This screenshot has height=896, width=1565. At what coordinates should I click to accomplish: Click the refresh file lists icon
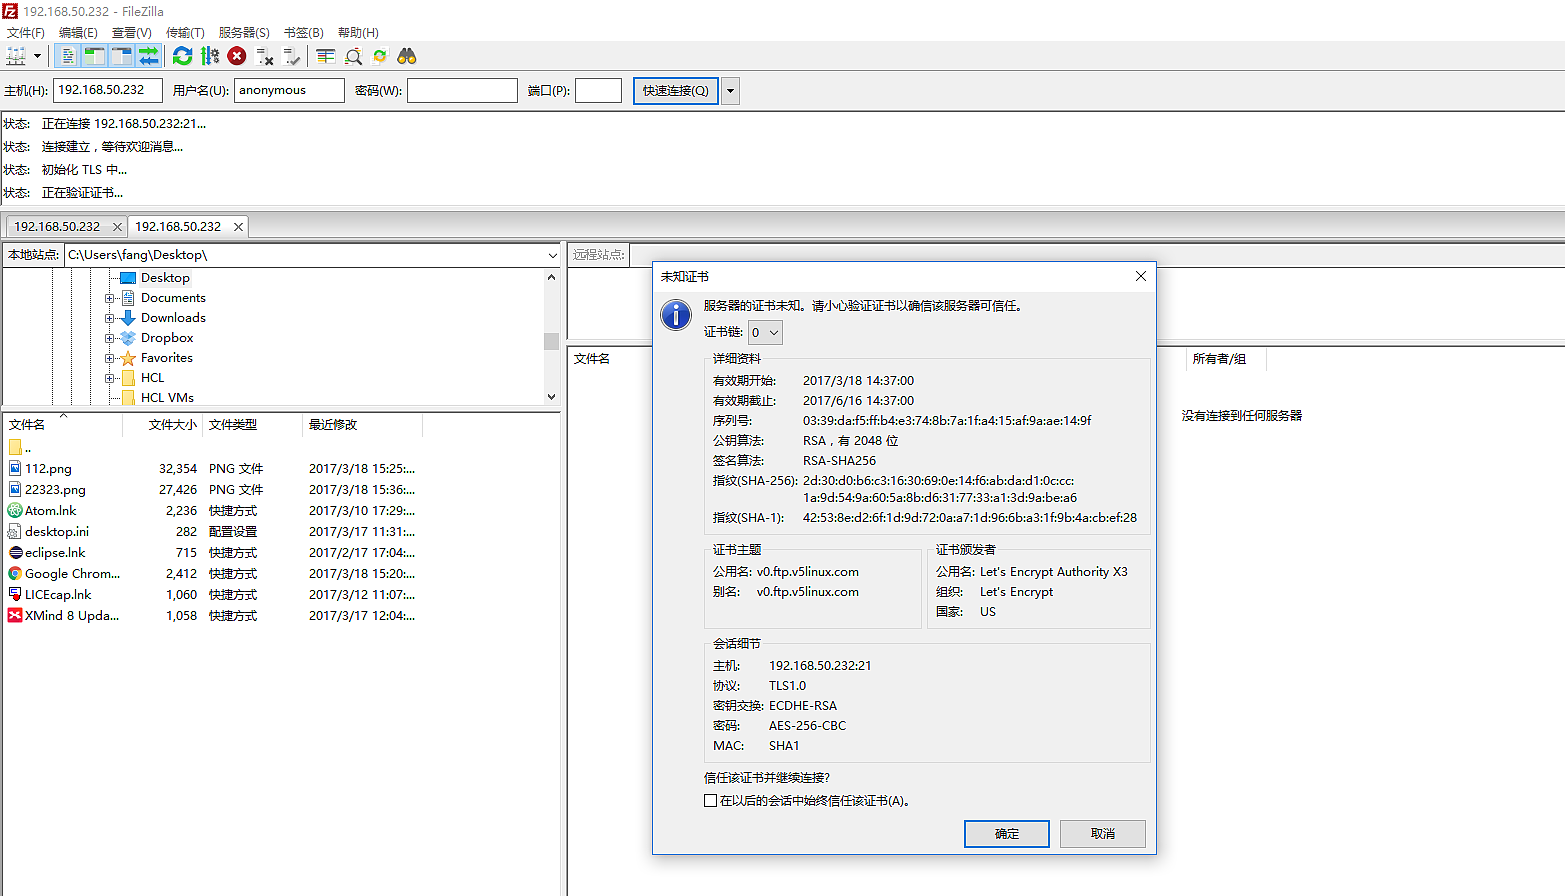click(x=182, y=57)
